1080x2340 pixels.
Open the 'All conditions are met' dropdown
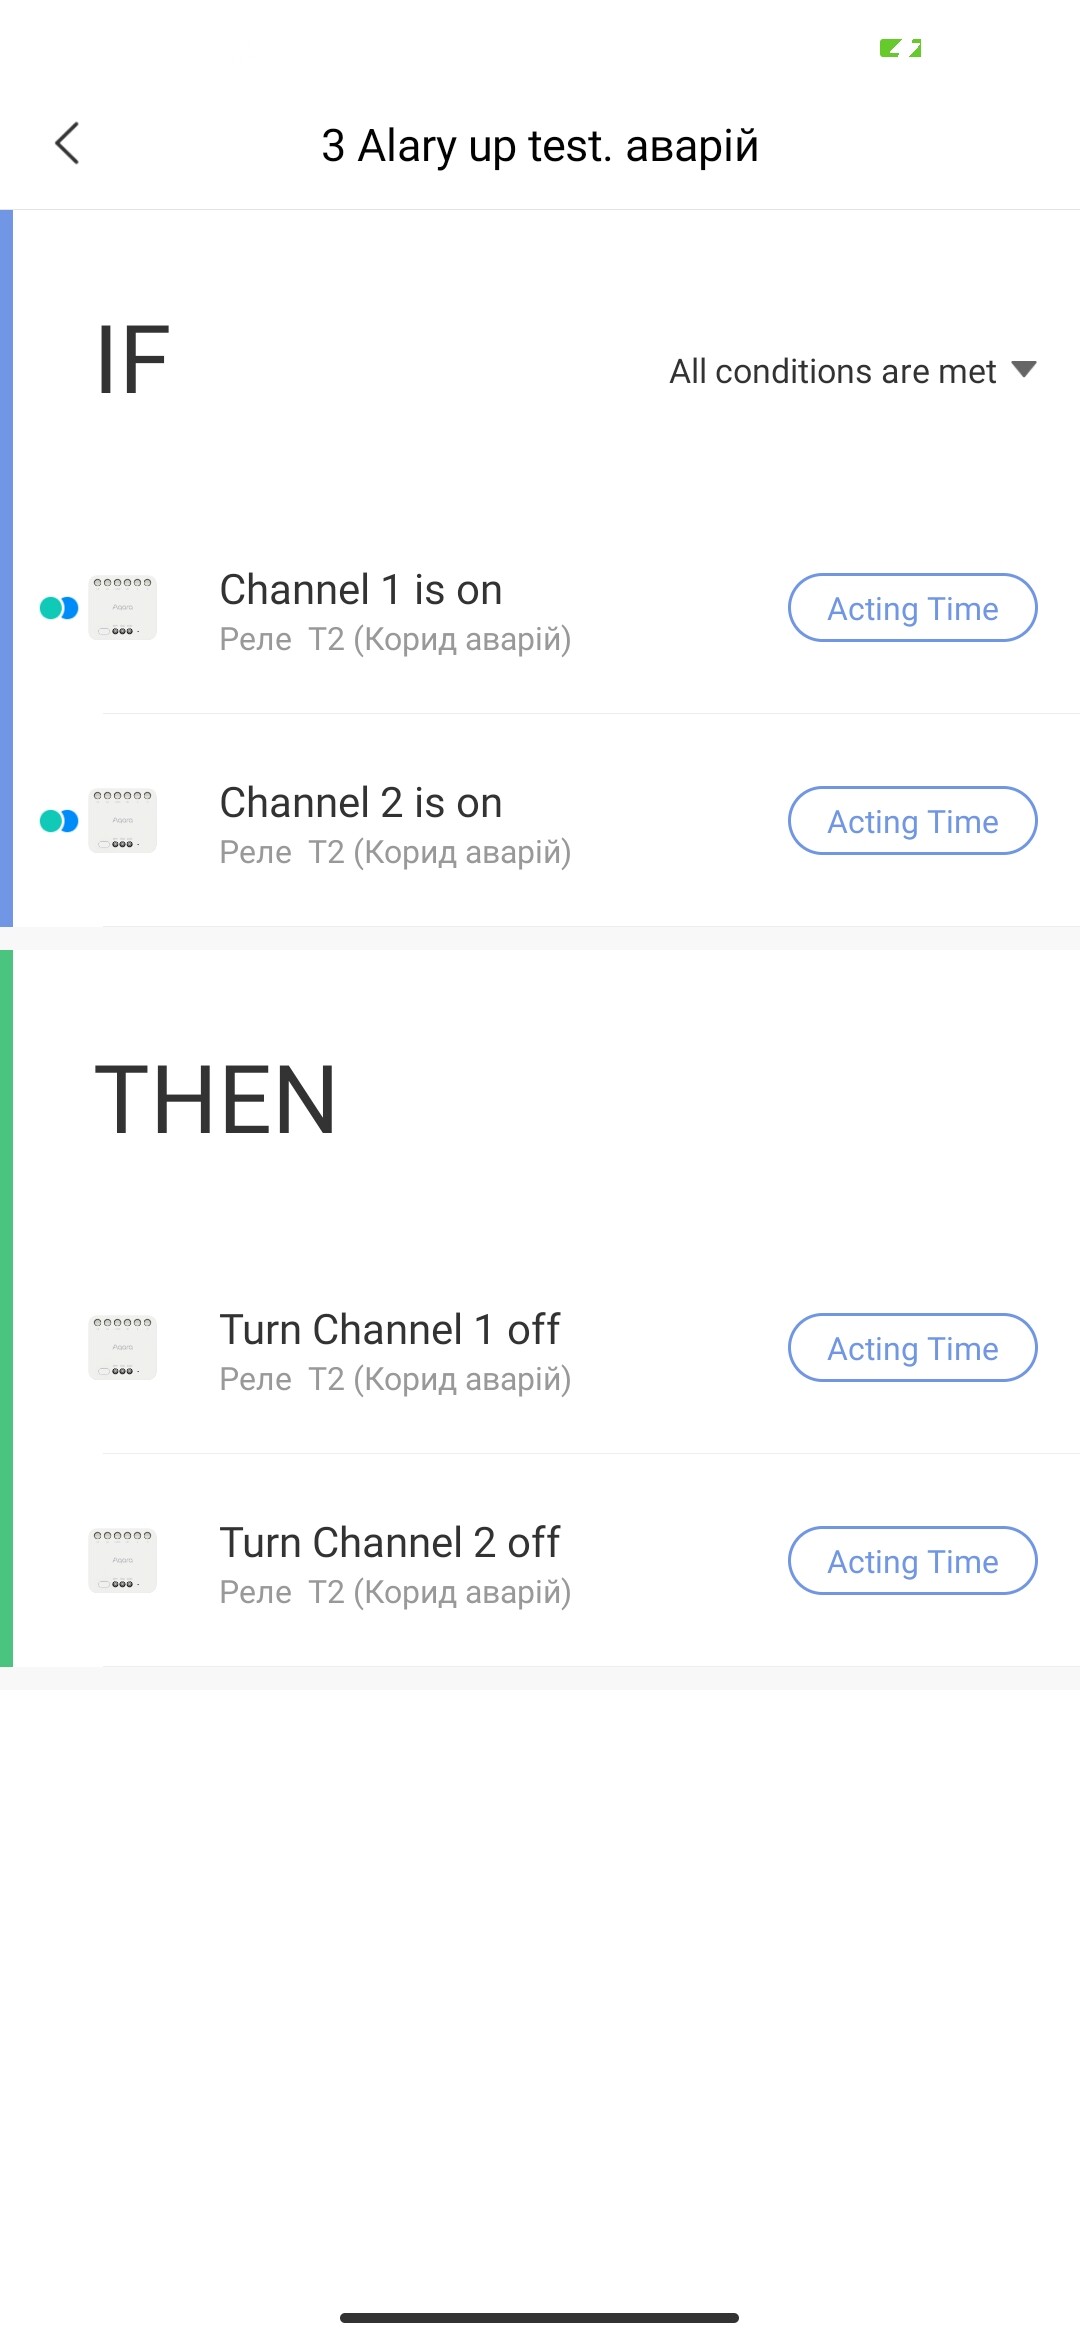tap(833, 371)
